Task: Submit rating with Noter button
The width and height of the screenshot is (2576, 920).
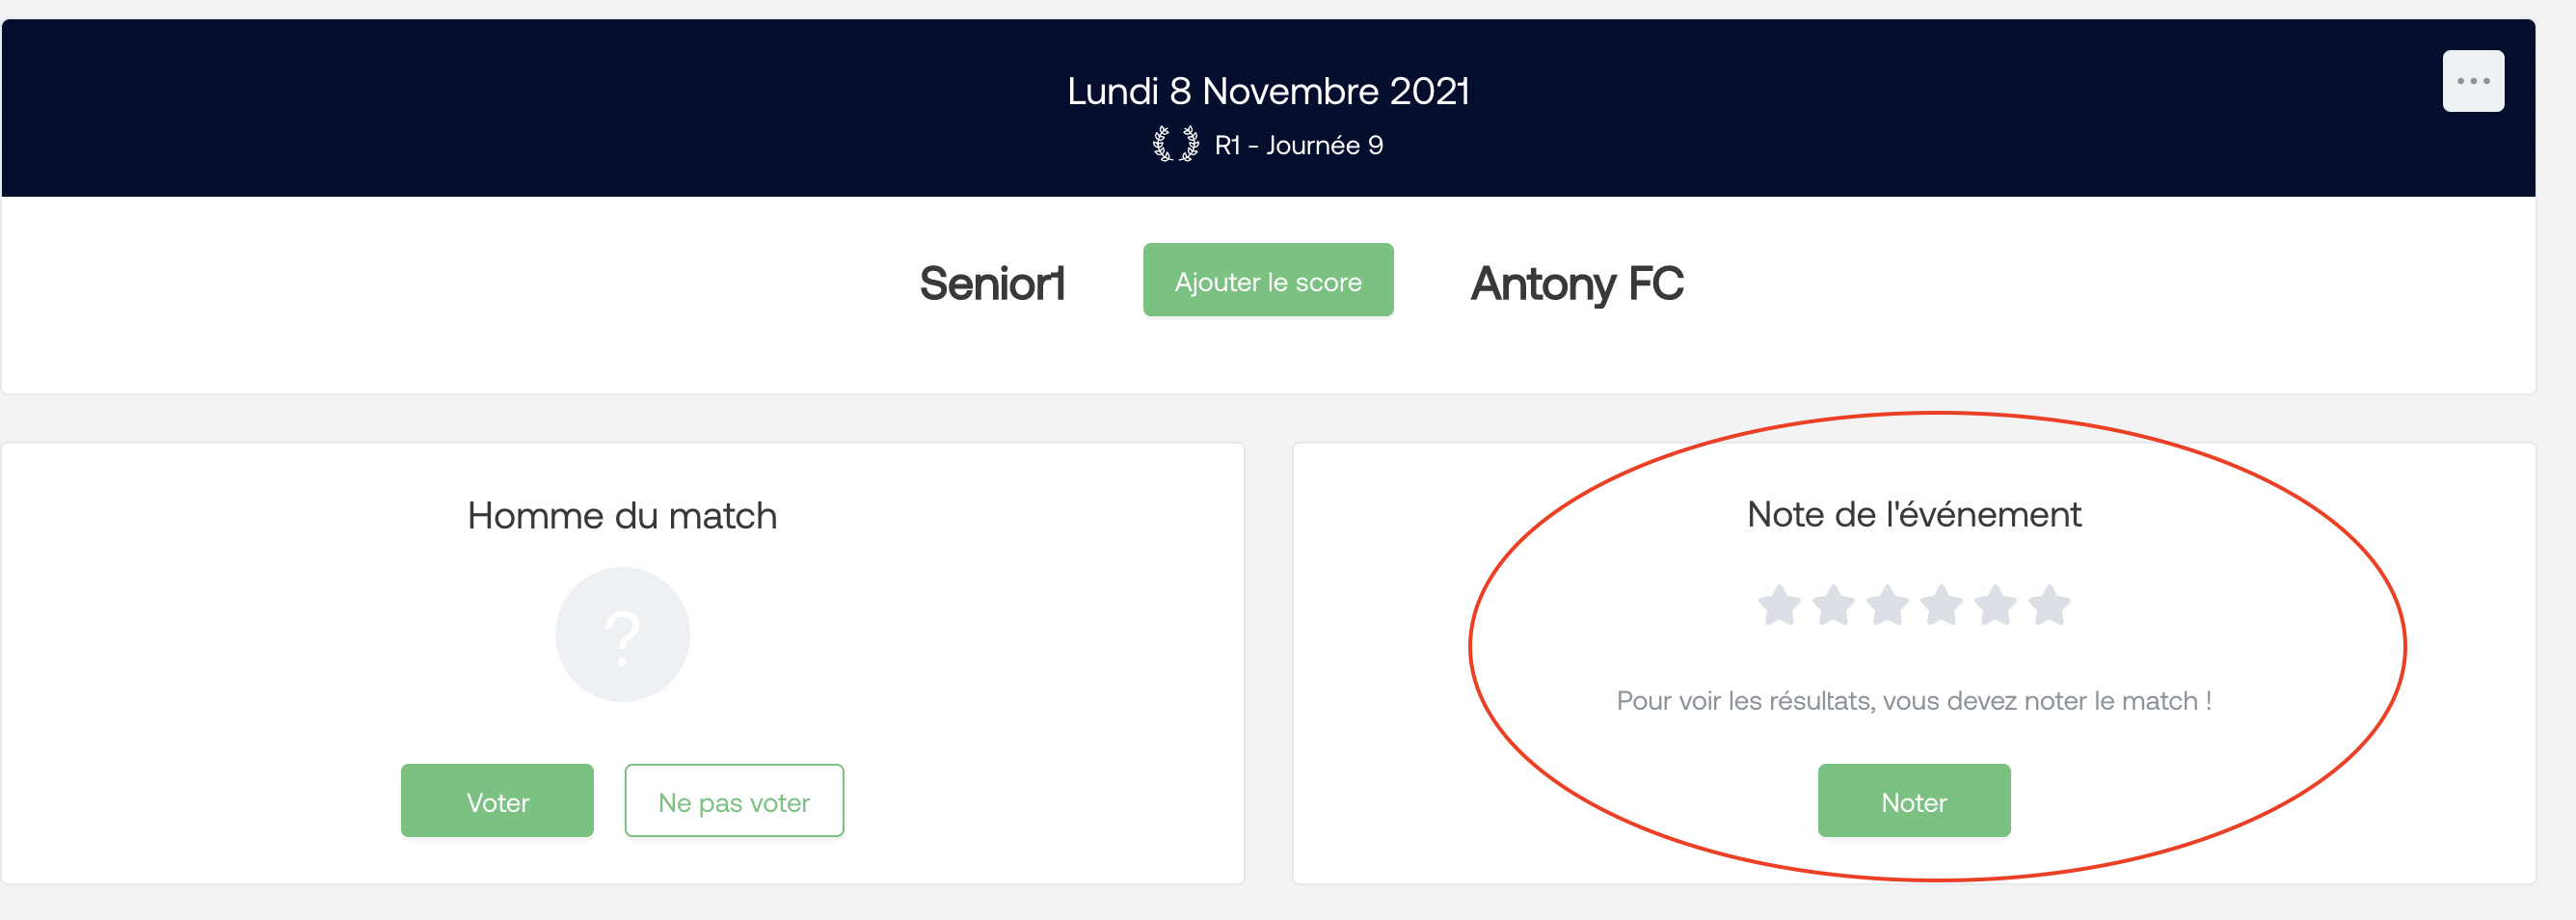Action: tap(1913, 801)
